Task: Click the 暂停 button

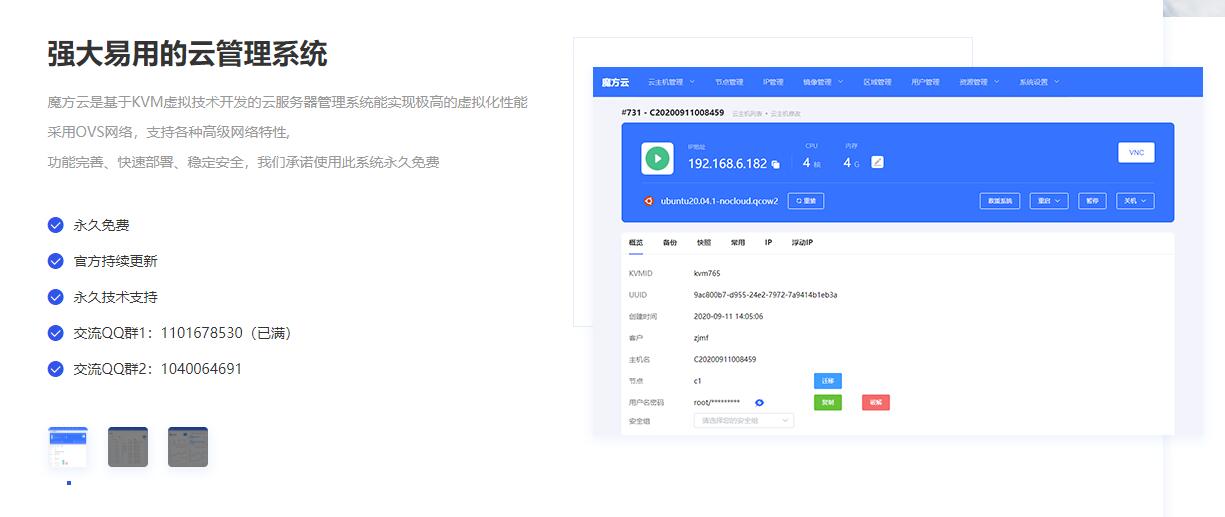Action: [1092, 201]
